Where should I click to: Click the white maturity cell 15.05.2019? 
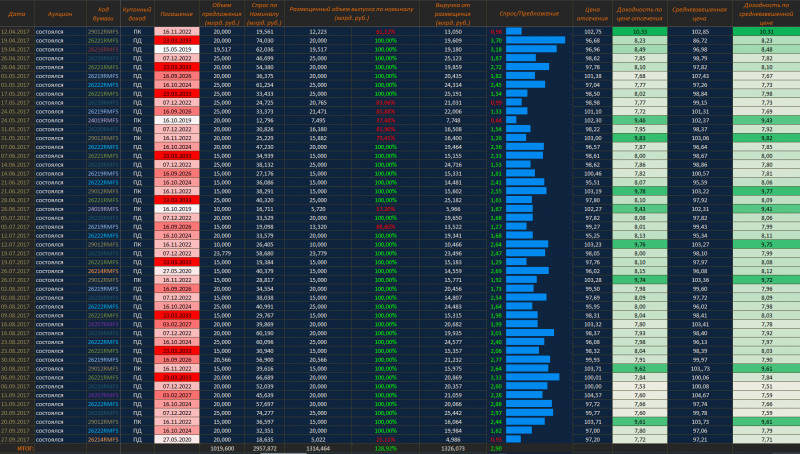(176, 48)
